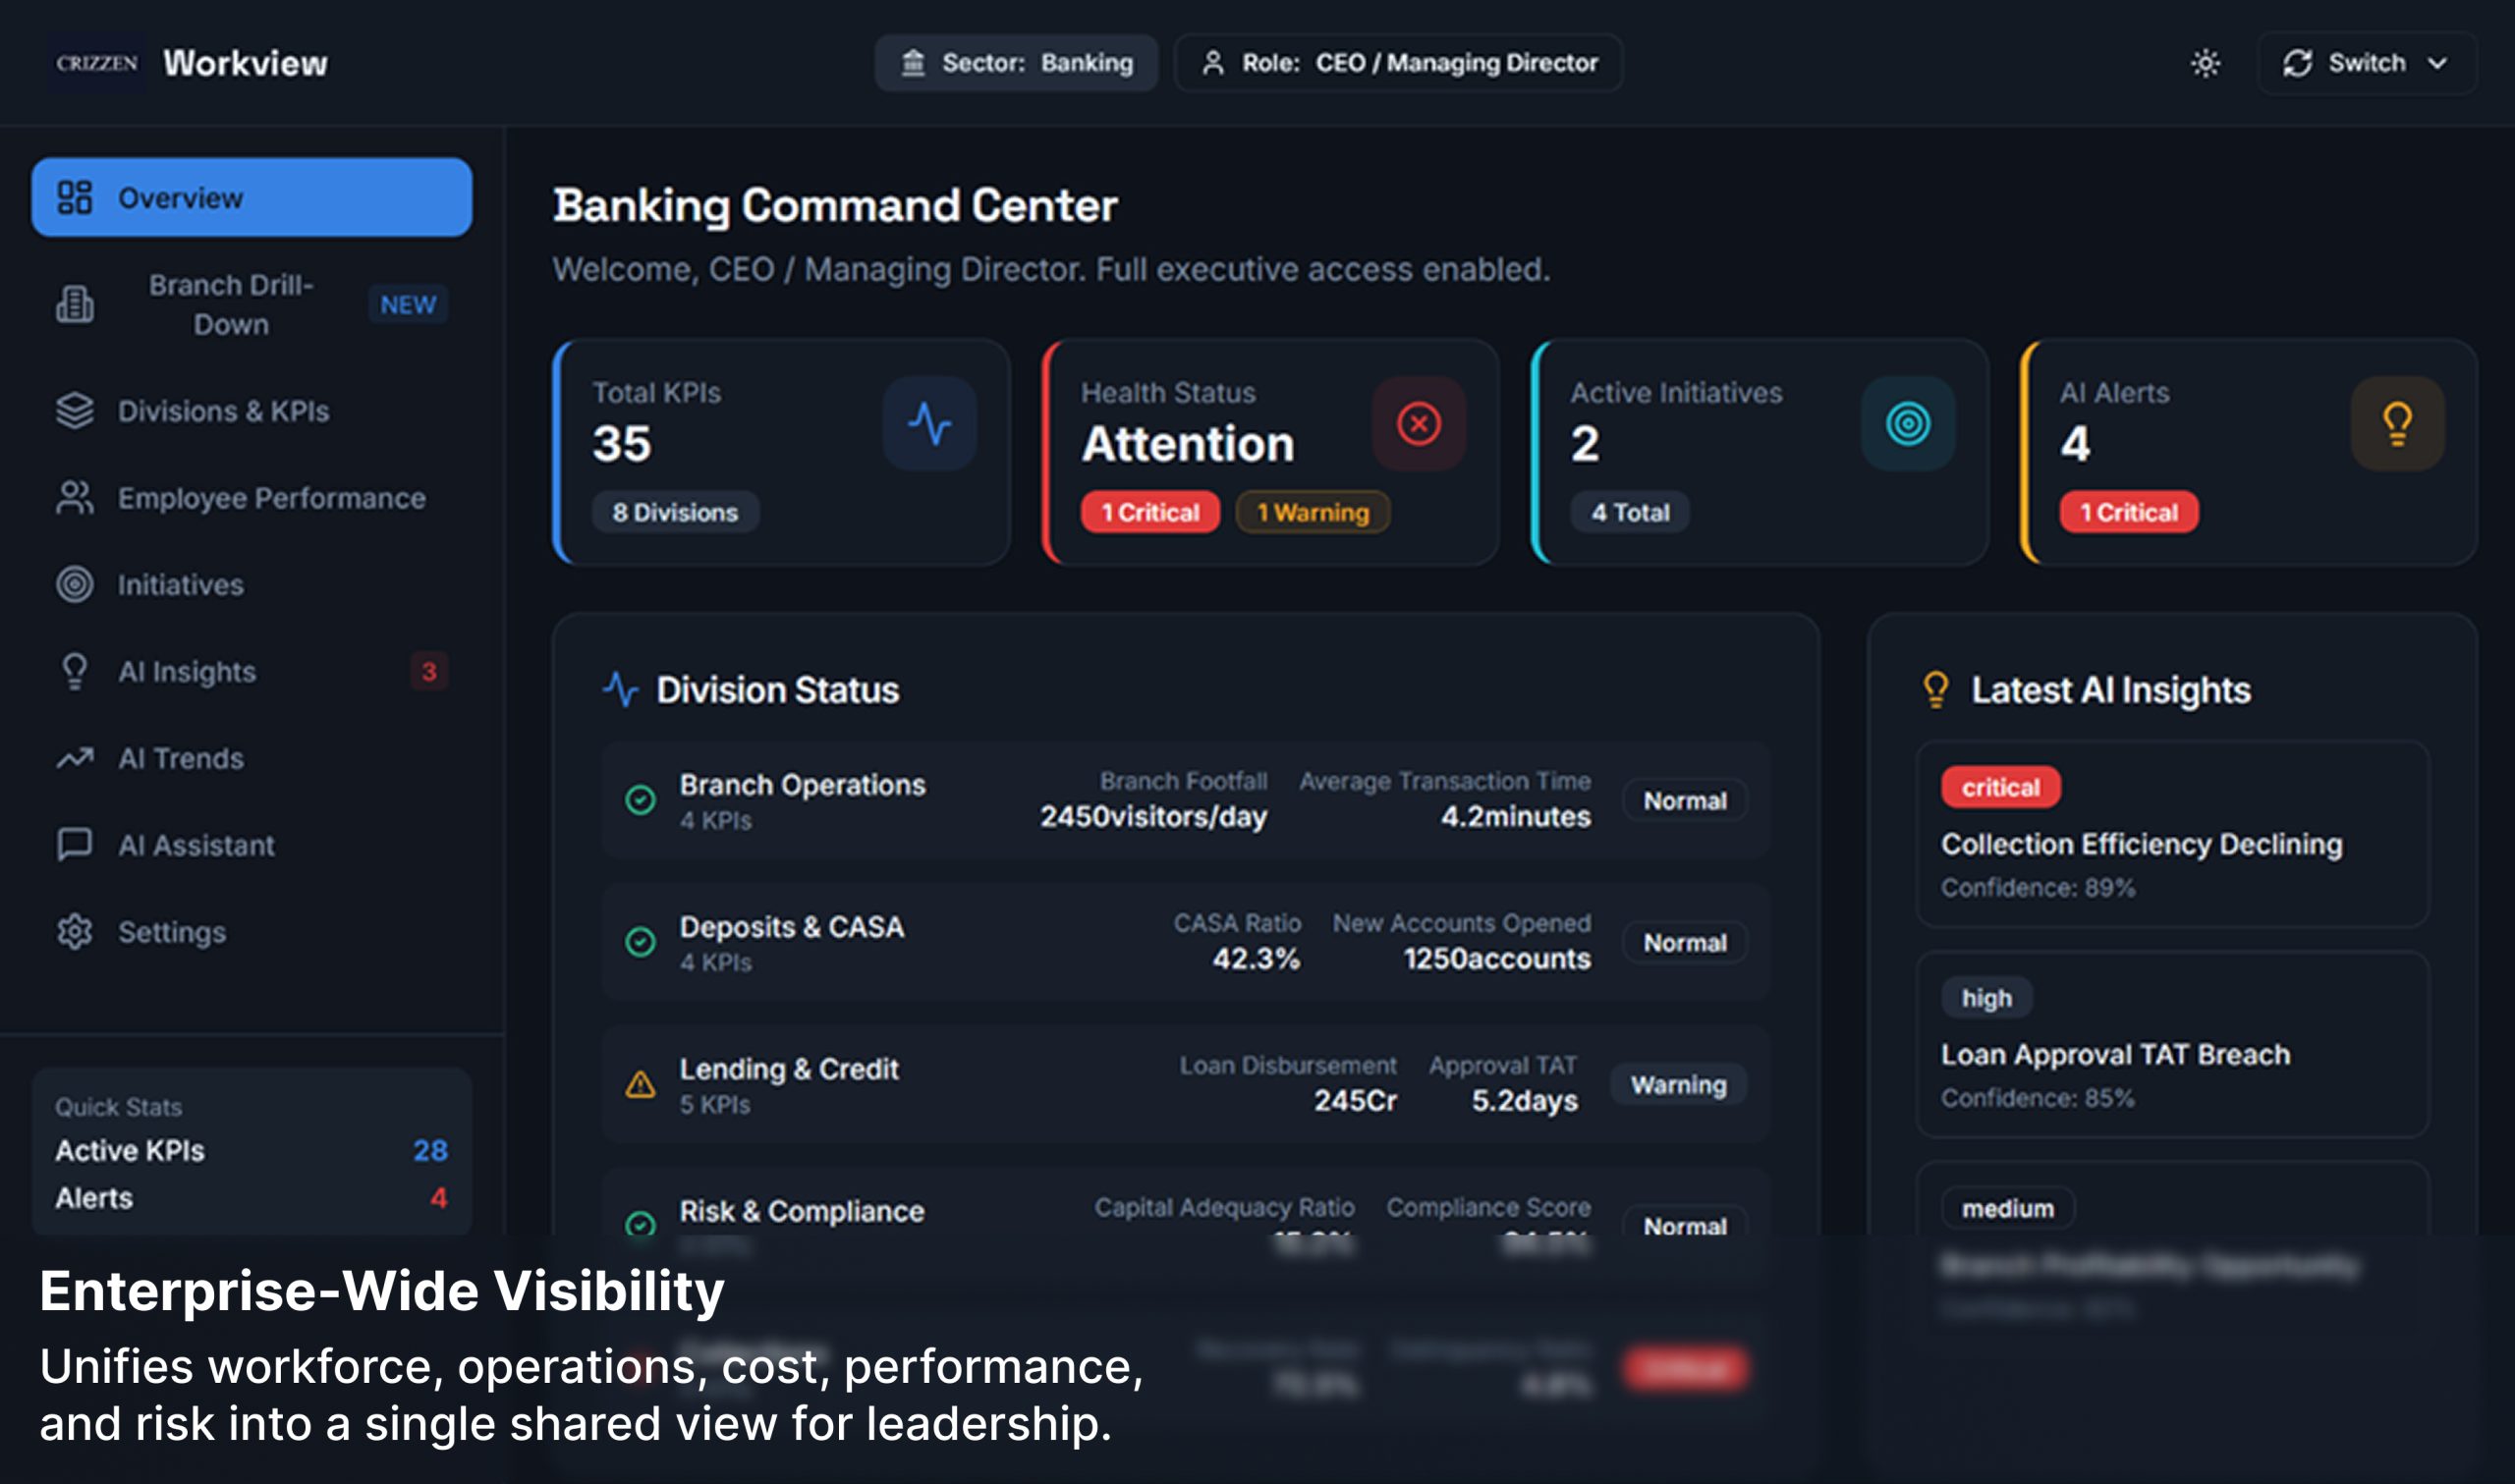Open Branch Drill-Down page
2515x1484 pixels.
tap(231, 304)
